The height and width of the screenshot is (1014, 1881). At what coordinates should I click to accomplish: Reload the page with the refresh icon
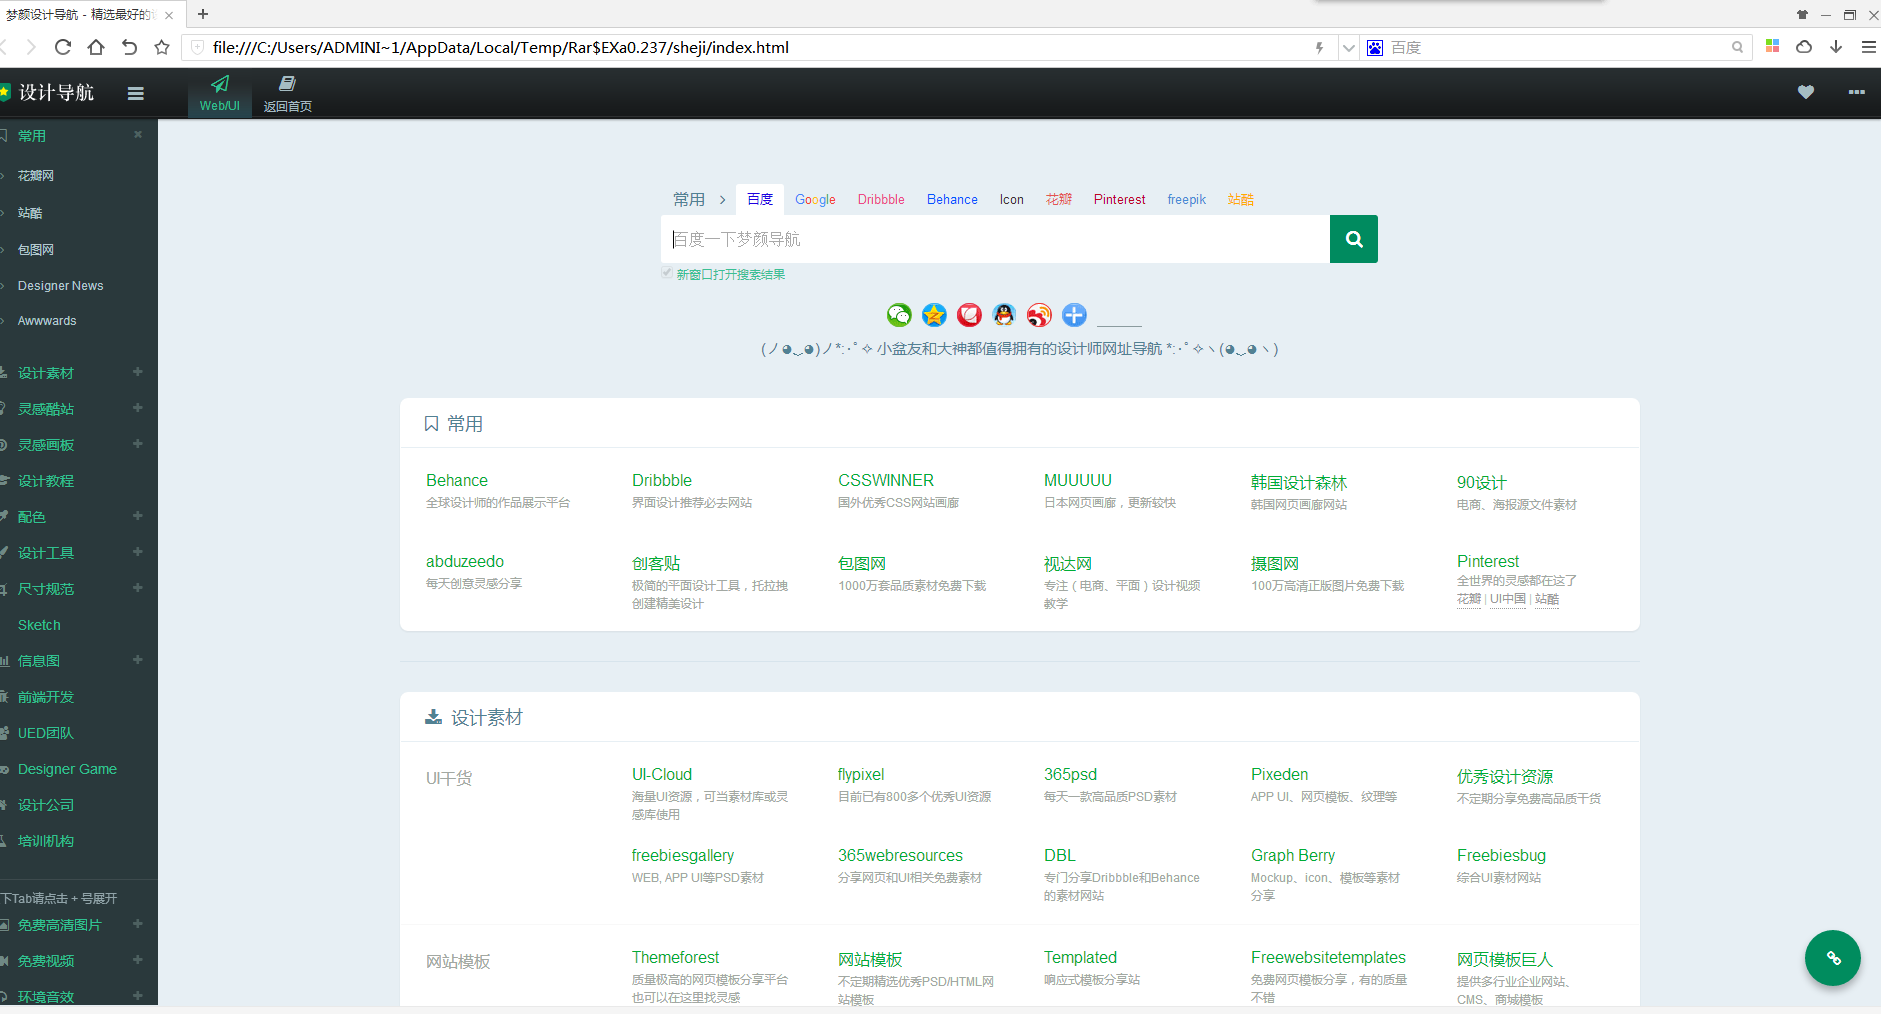click(x=63, y=47)
